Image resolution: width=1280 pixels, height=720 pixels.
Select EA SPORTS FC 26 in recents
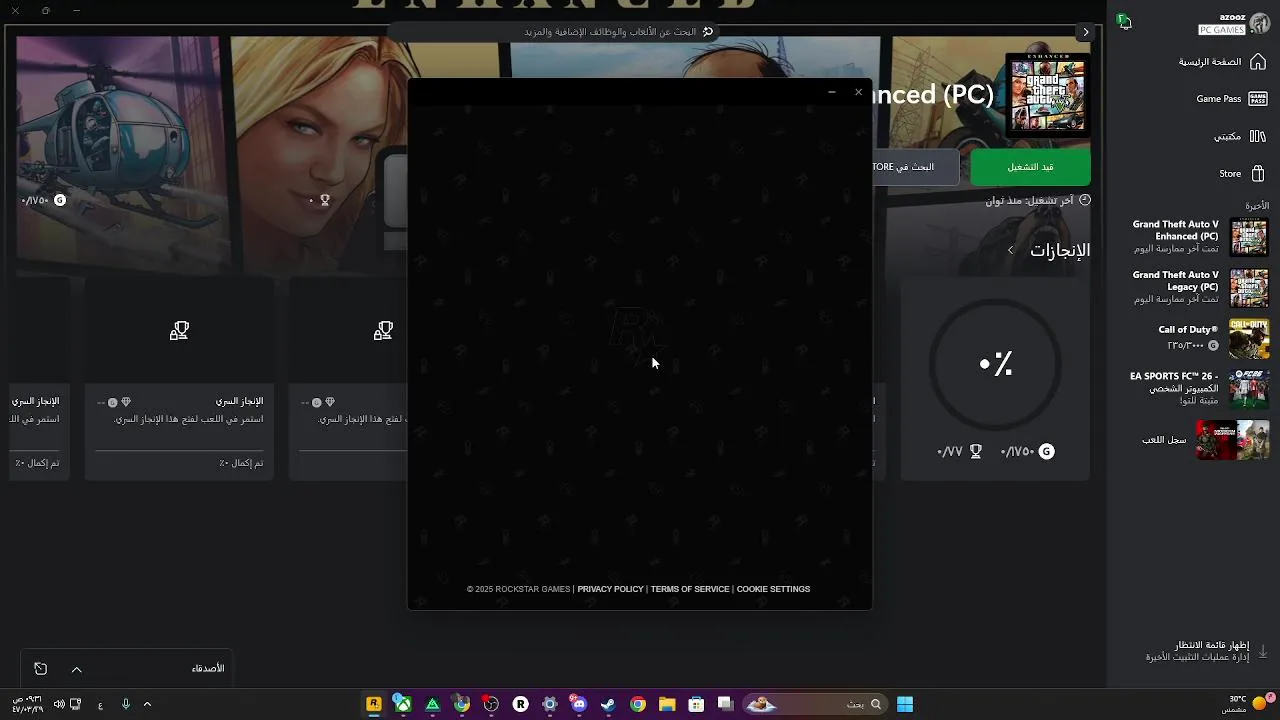coord(1200,389)
